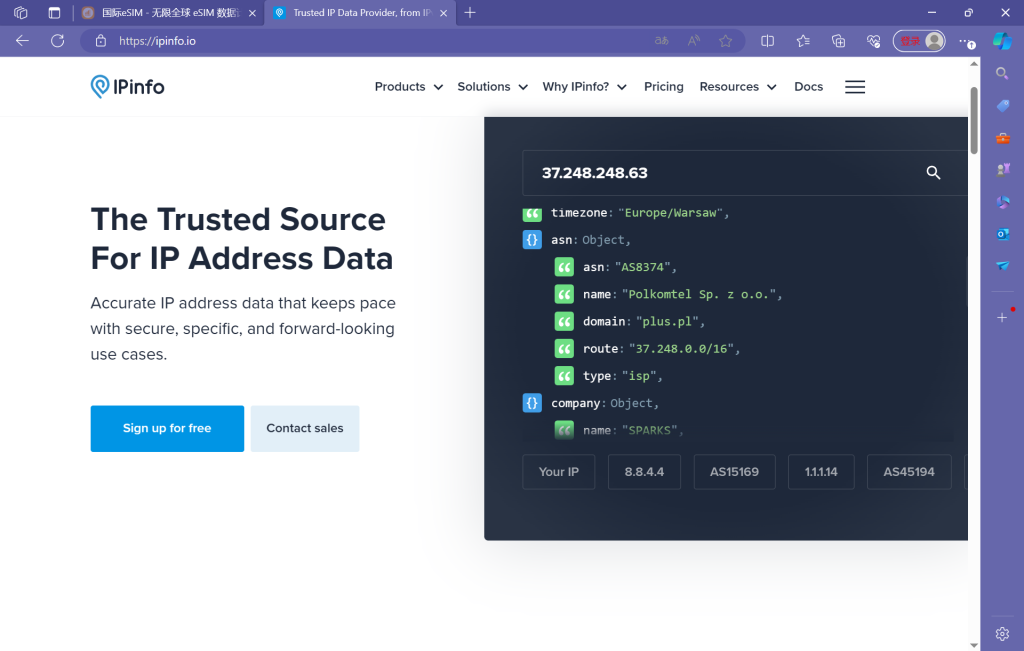1024x651 pixels.
Task: Open the Docs page
Action: [x=808, y=87]
